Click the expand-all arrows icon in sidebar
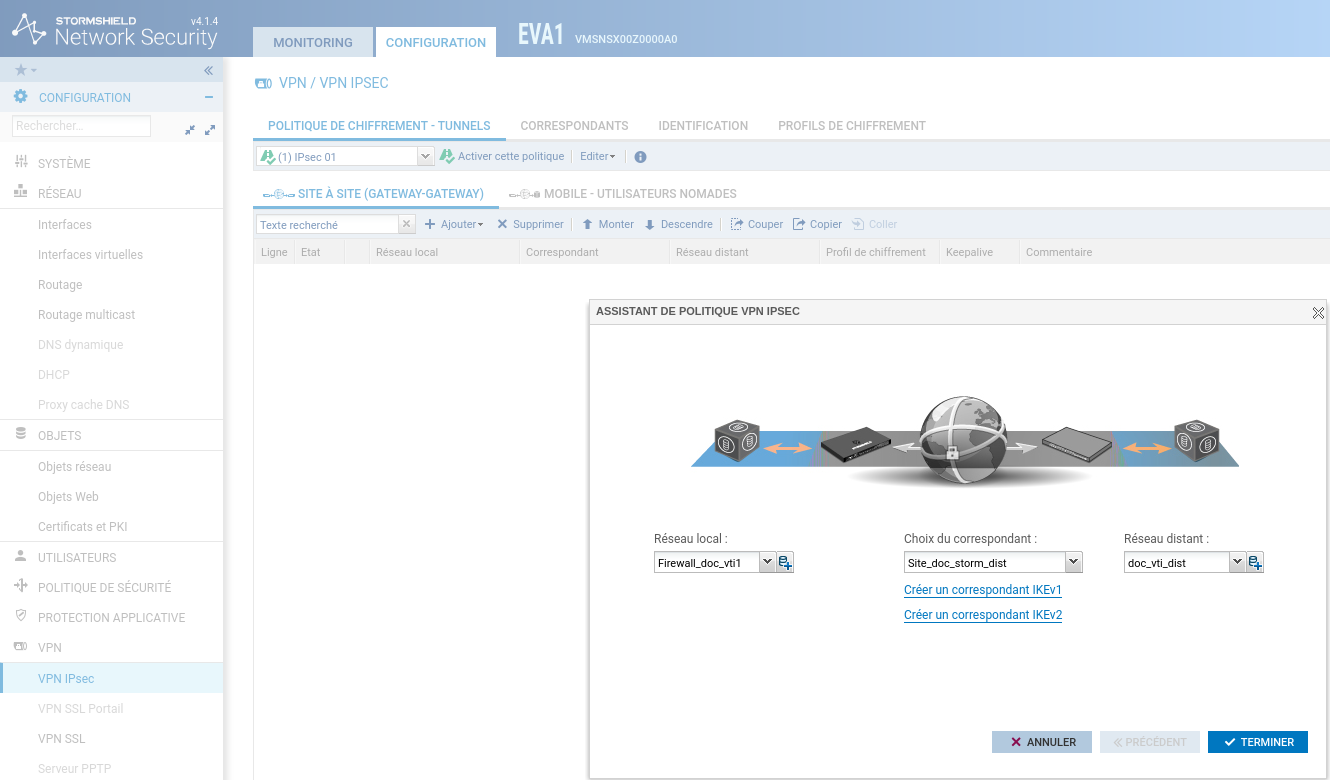This screenshot has width=1330, height=780. click(210, 130)
